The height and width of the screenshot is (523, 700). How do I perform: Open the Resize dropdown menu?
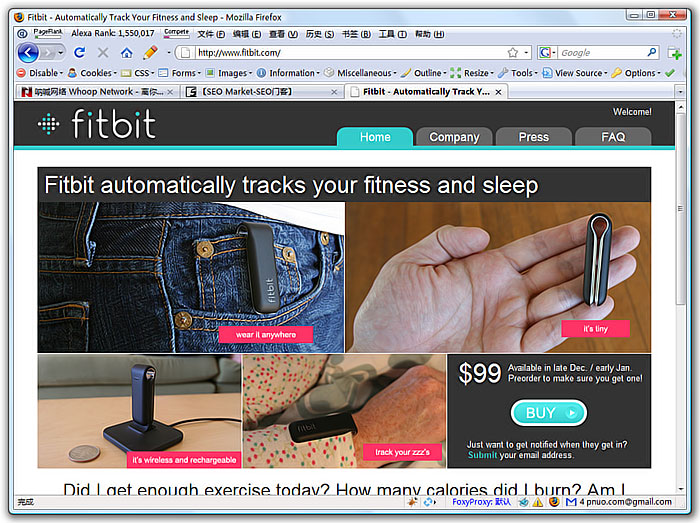coord(472,73)
